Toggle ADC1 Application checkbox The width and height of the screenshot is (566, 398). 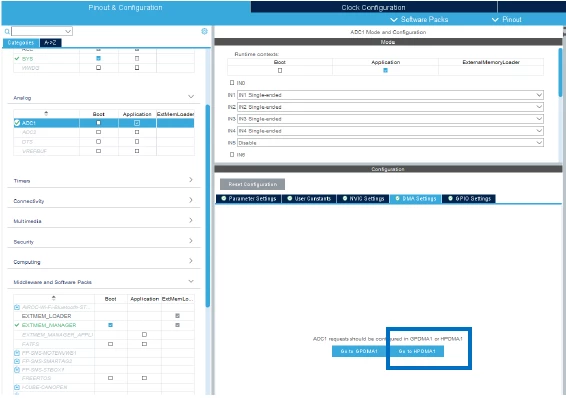[x=137, y=123]
